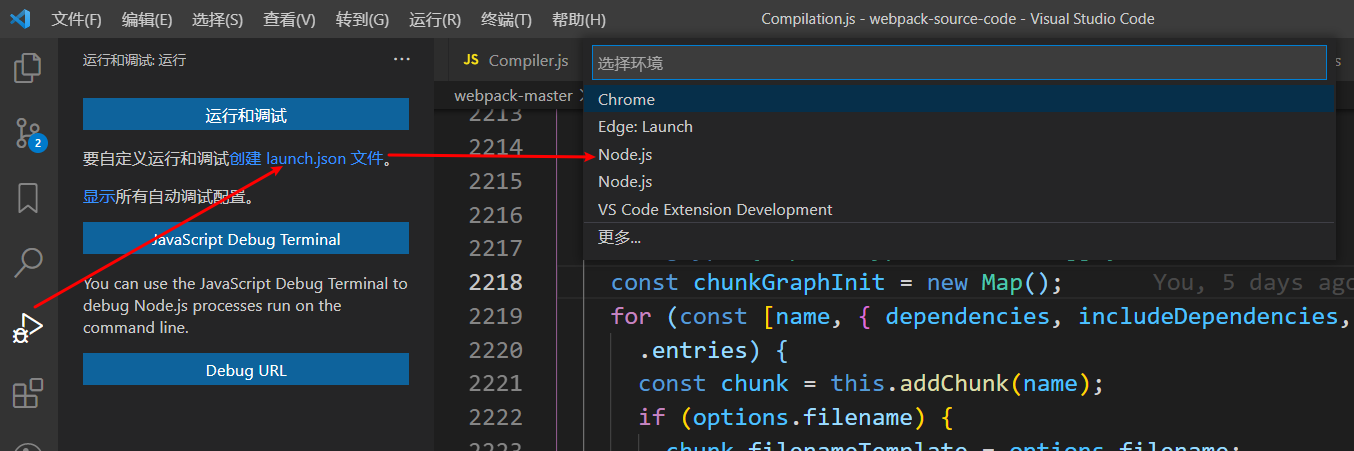Open the Bookmarks view in activity bar
Image resolution: width=1354 pixels, height=451 pixels.
click(28, 198)
